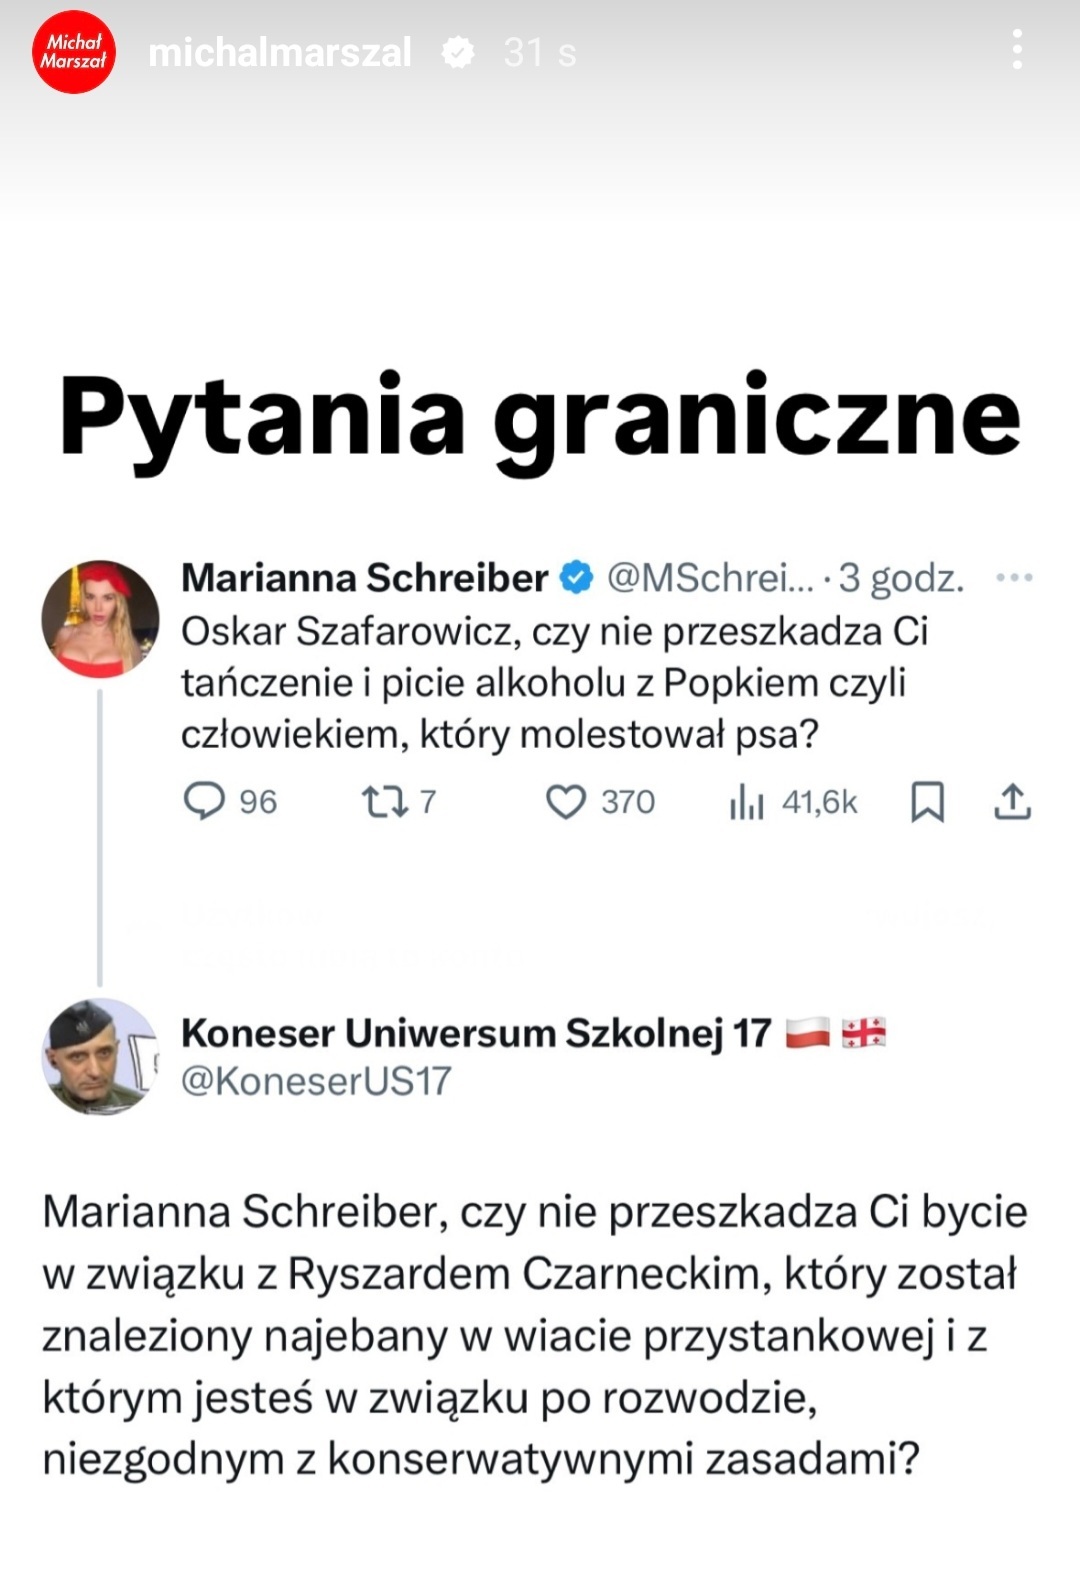Open Koneser Uniwersum Szkolnej 17 avatar
The image size is (1080, 1575).
click(100, 1056)
